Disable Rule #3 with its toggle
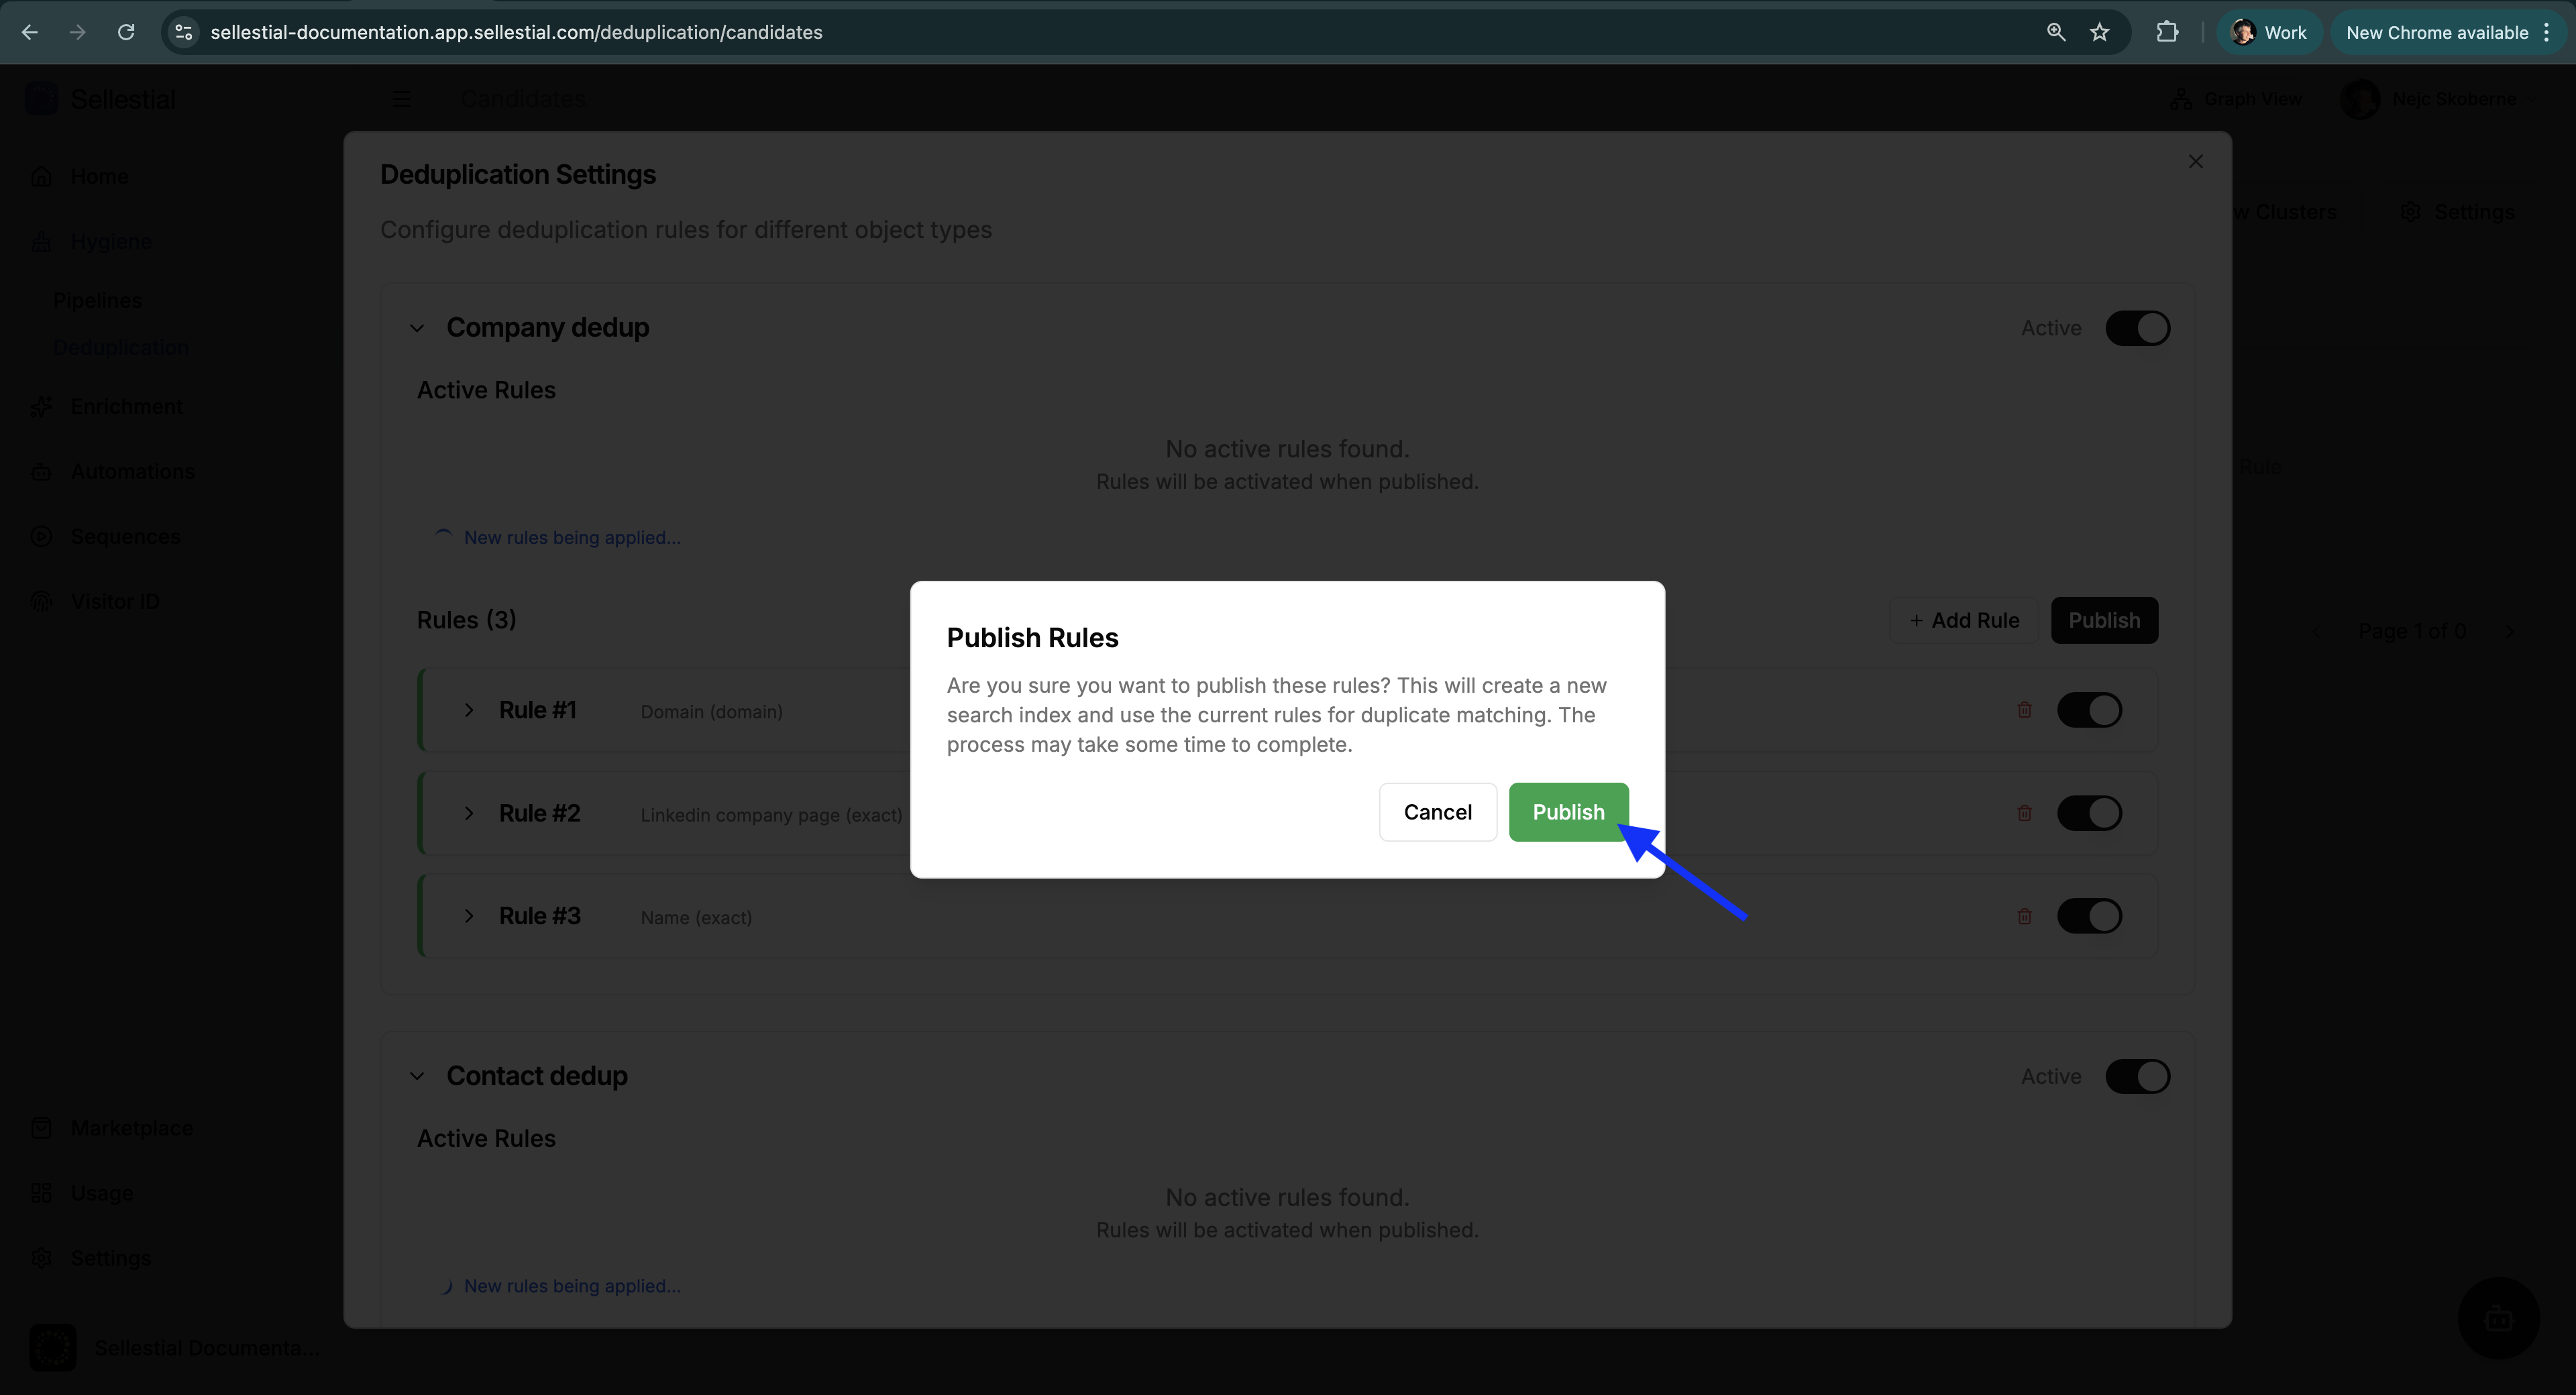Image resolution: width=2576 pixels, height=1395 pixels. (x=2090, y=915)
